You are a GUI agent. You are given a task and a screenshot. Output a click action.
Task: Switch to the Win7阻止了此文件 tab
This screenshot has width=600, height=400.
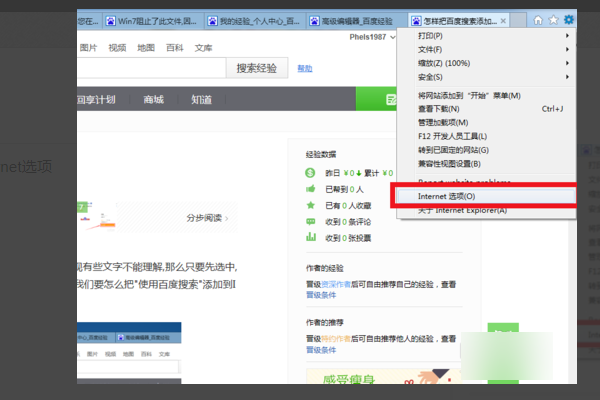click(153, 21)
